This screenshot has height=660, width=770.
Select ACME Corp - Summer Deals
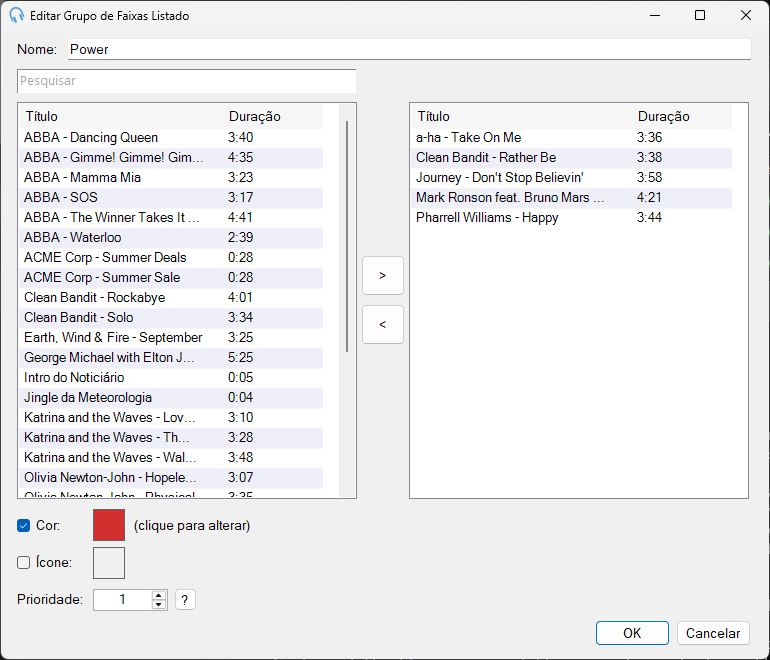point(171,257)
